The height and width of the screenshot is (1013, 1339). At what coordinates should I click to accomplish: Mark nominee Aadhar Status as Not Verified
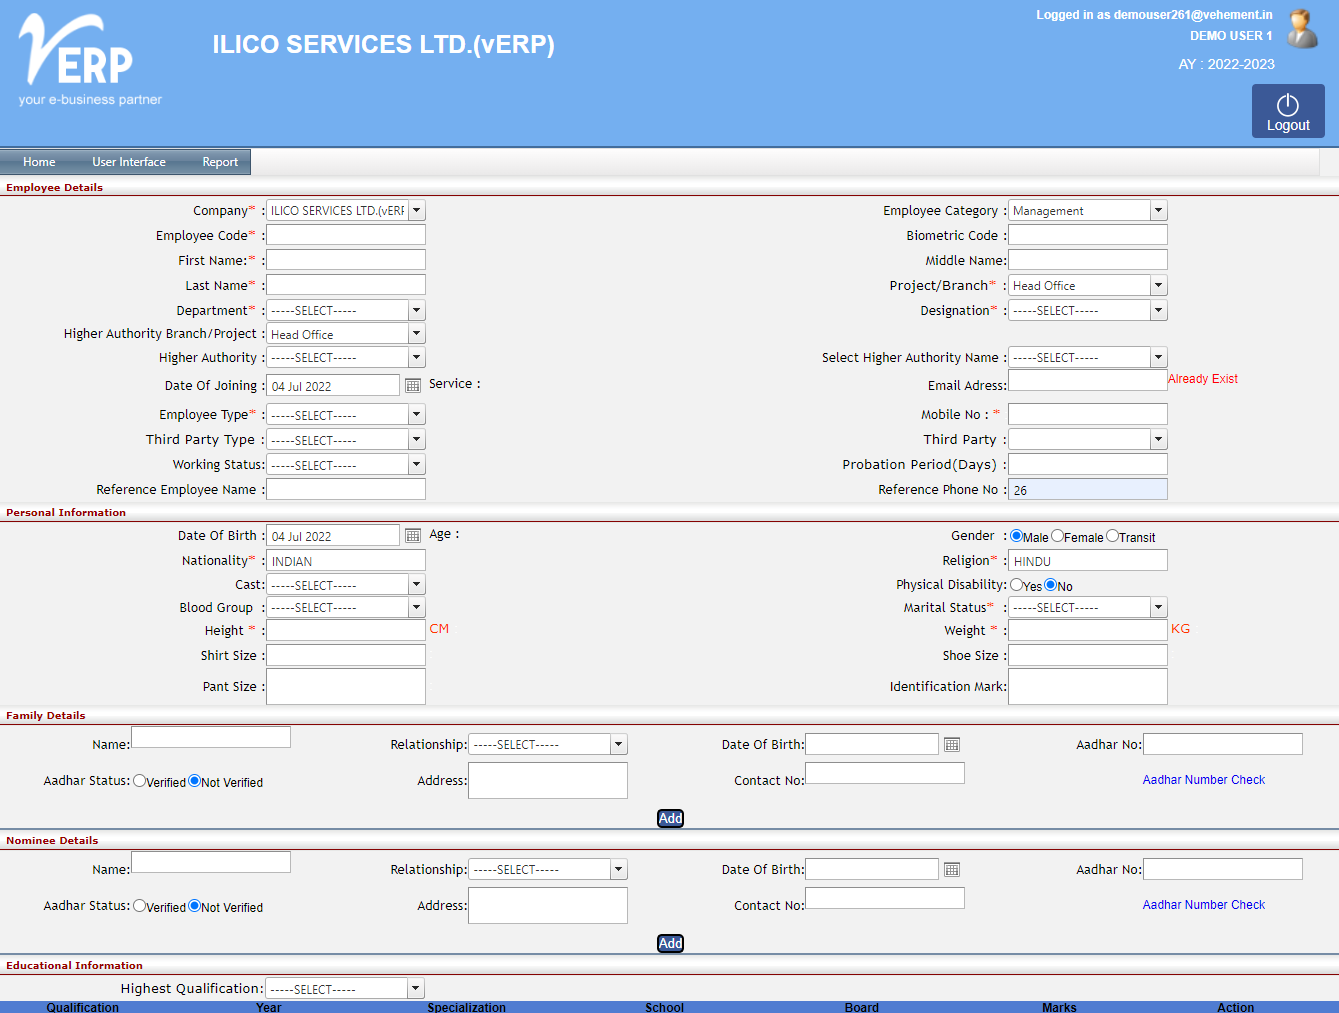(195, 906)
